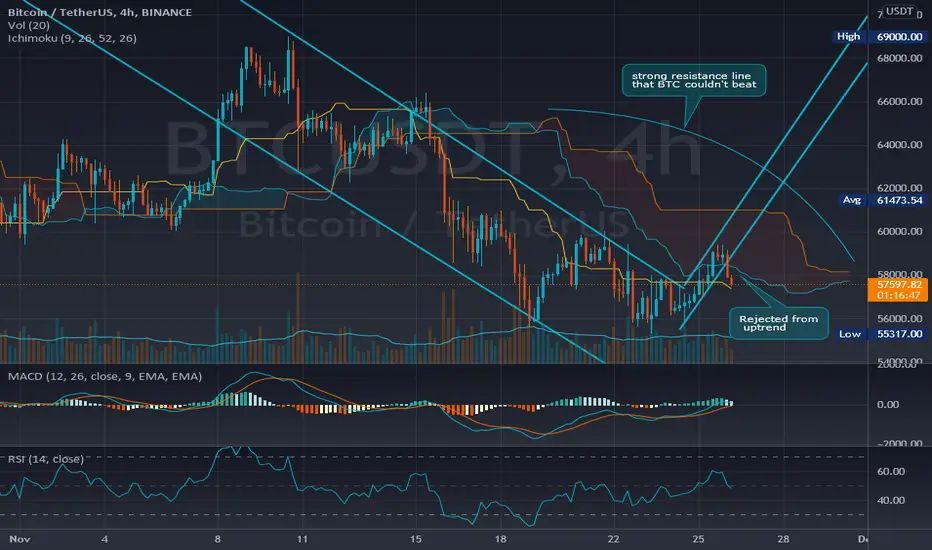Image resolution: width=932 pixels, height=550 pixels.
Task: Click the 68000.00 price axis value
Action: coord(899,58)
